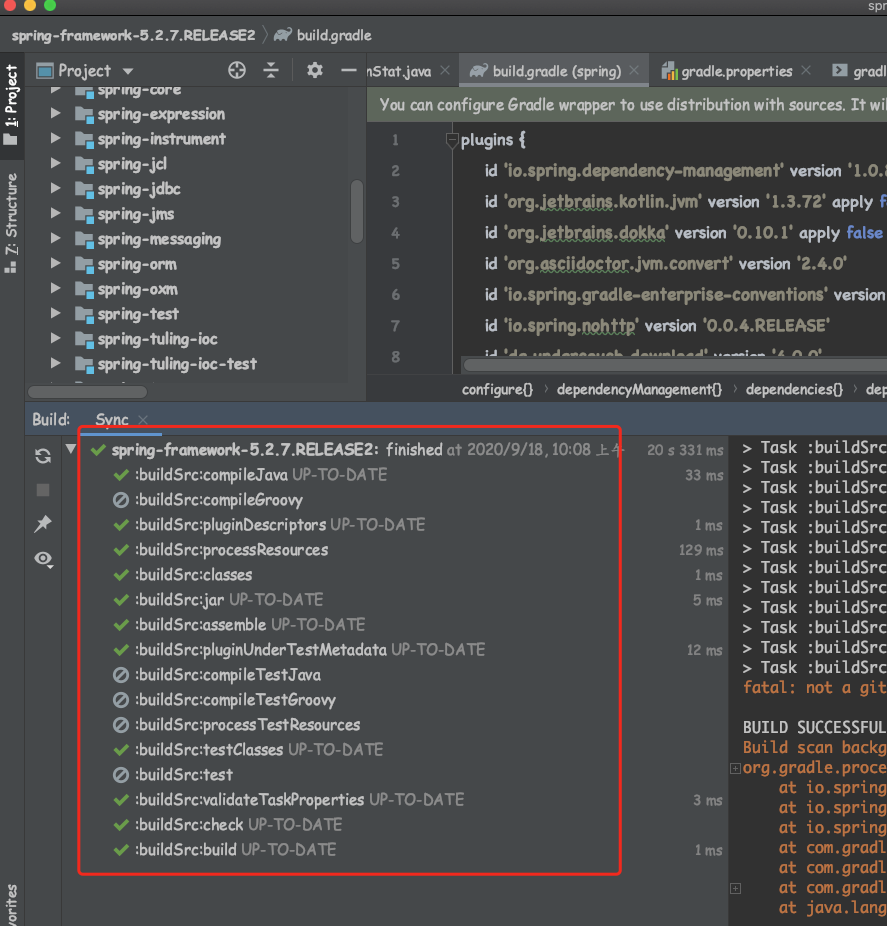Open Project panel settings gear

[x=313, y=71]
